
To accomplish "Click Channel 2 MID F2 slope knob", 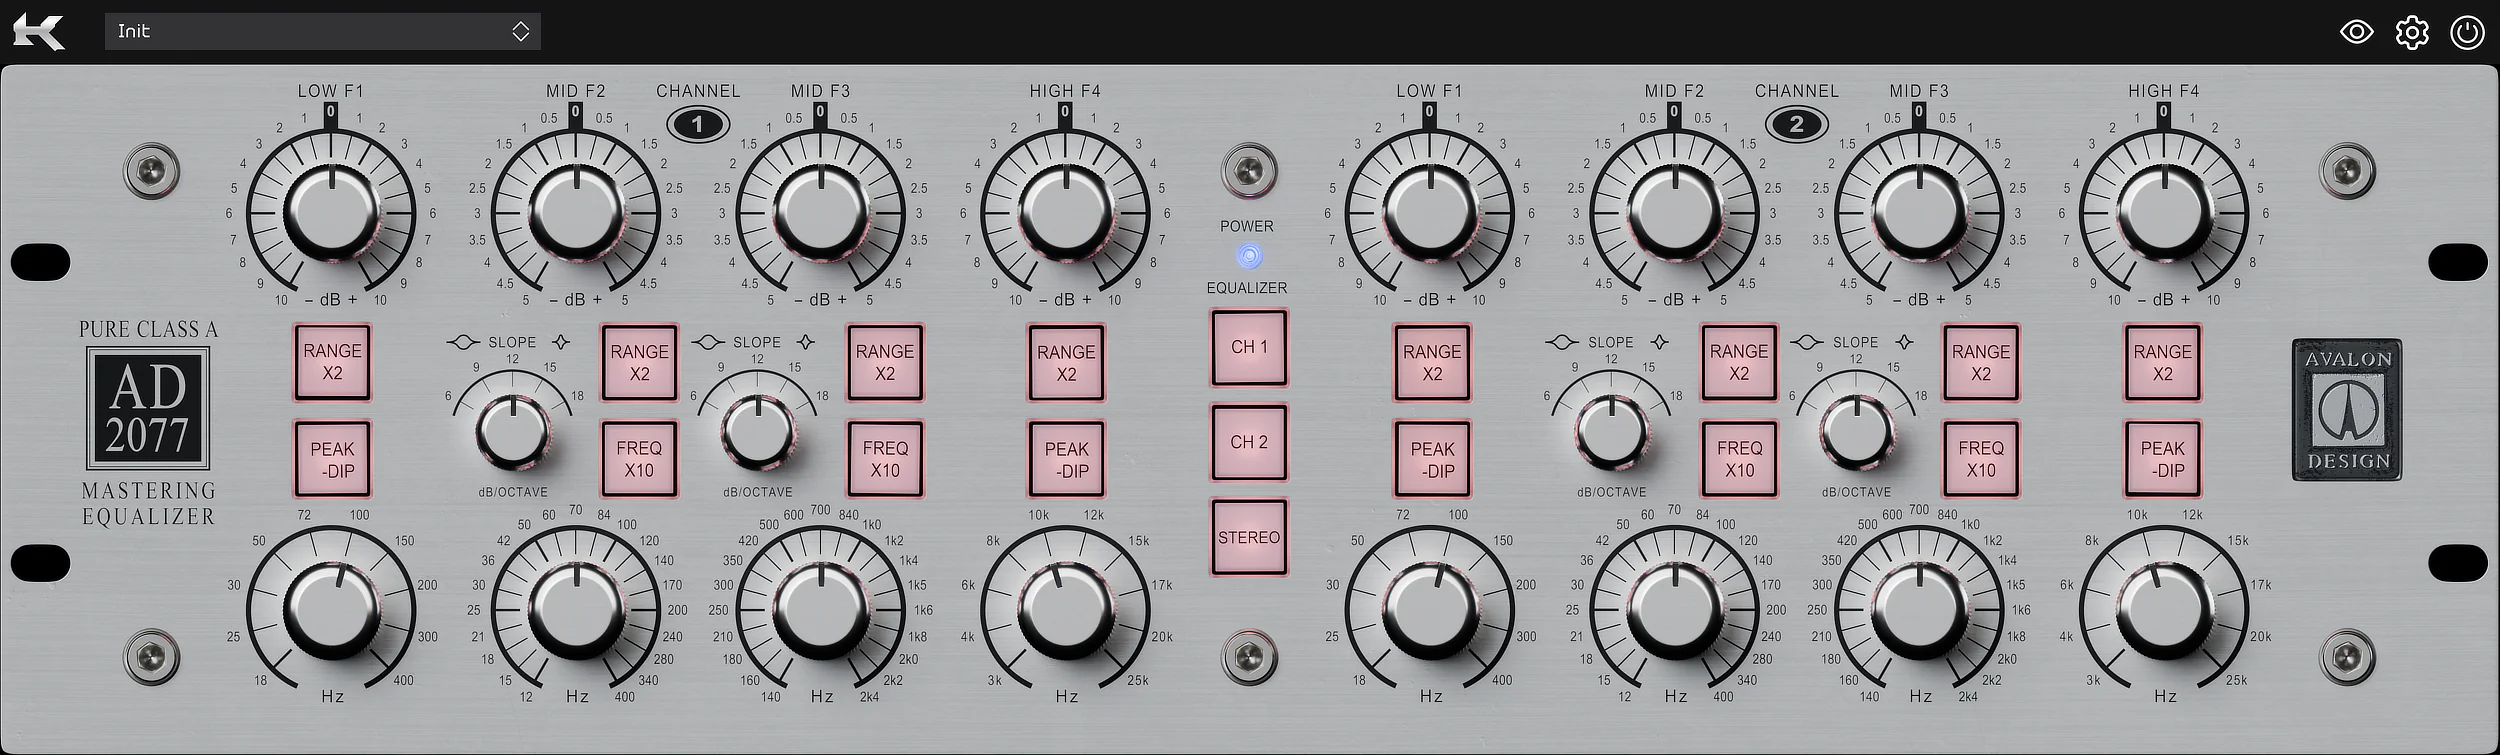I will [1611, 430].
